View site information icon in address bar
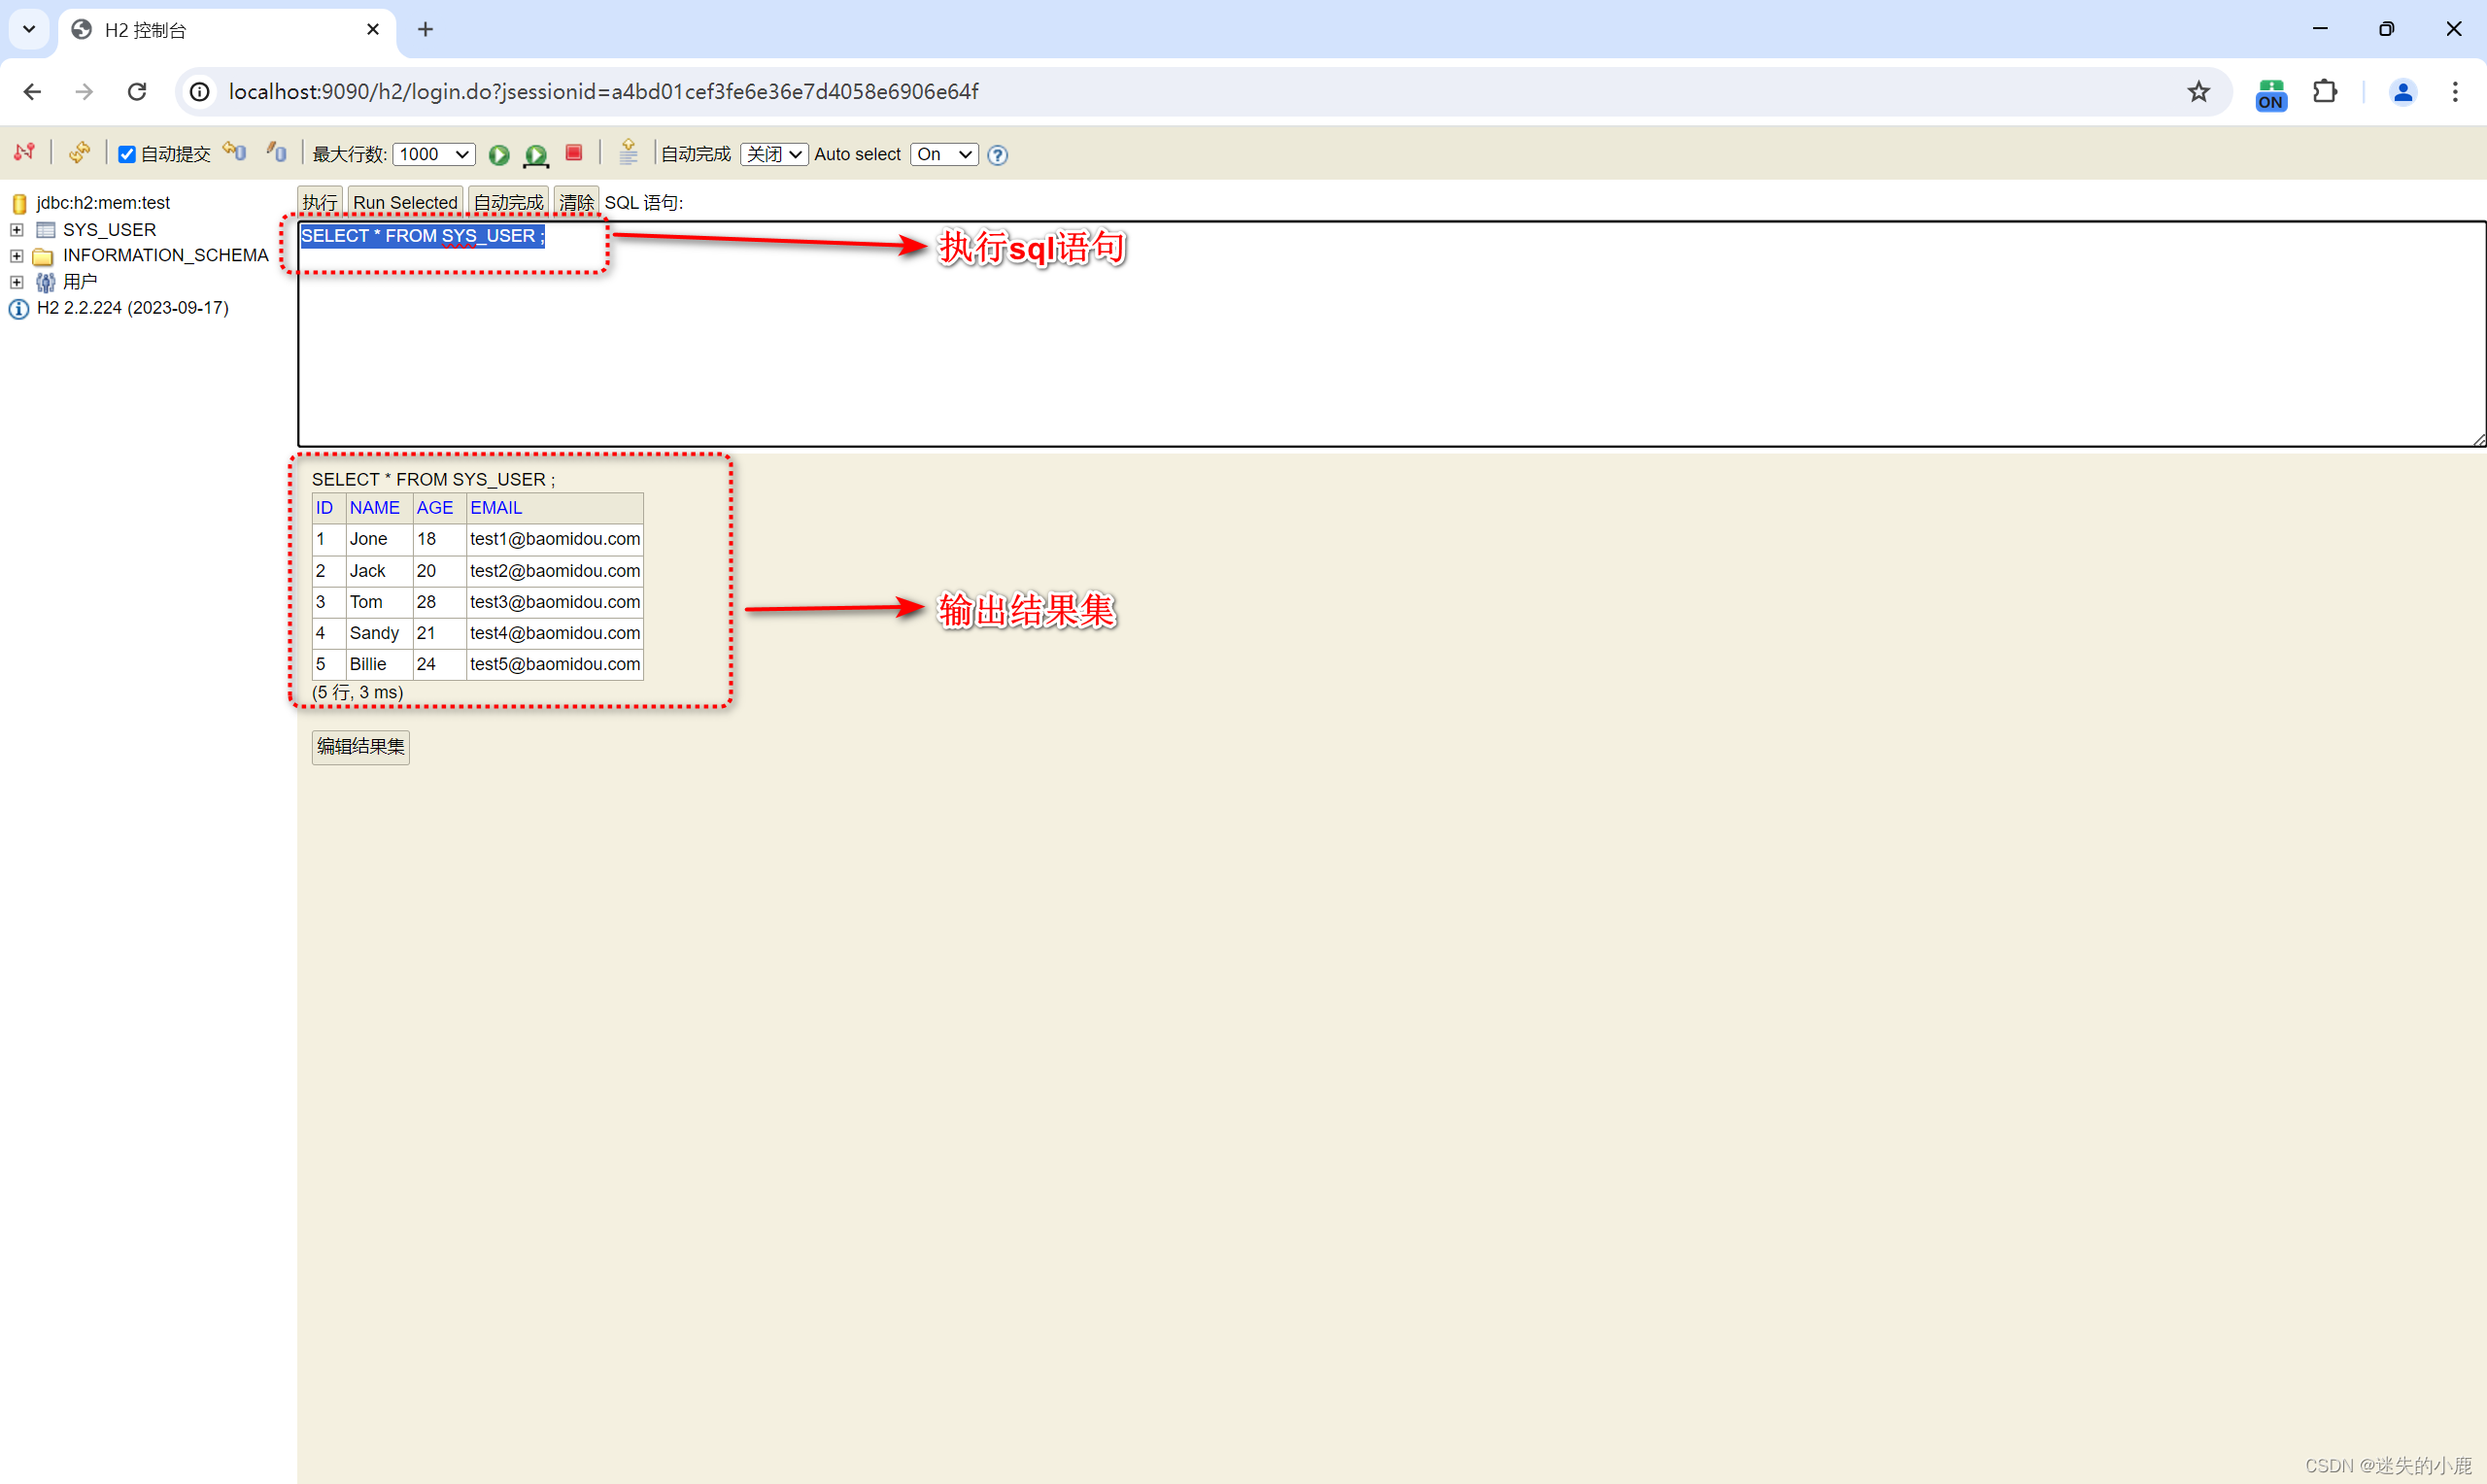2487x1484 pixels. [200, 91]
